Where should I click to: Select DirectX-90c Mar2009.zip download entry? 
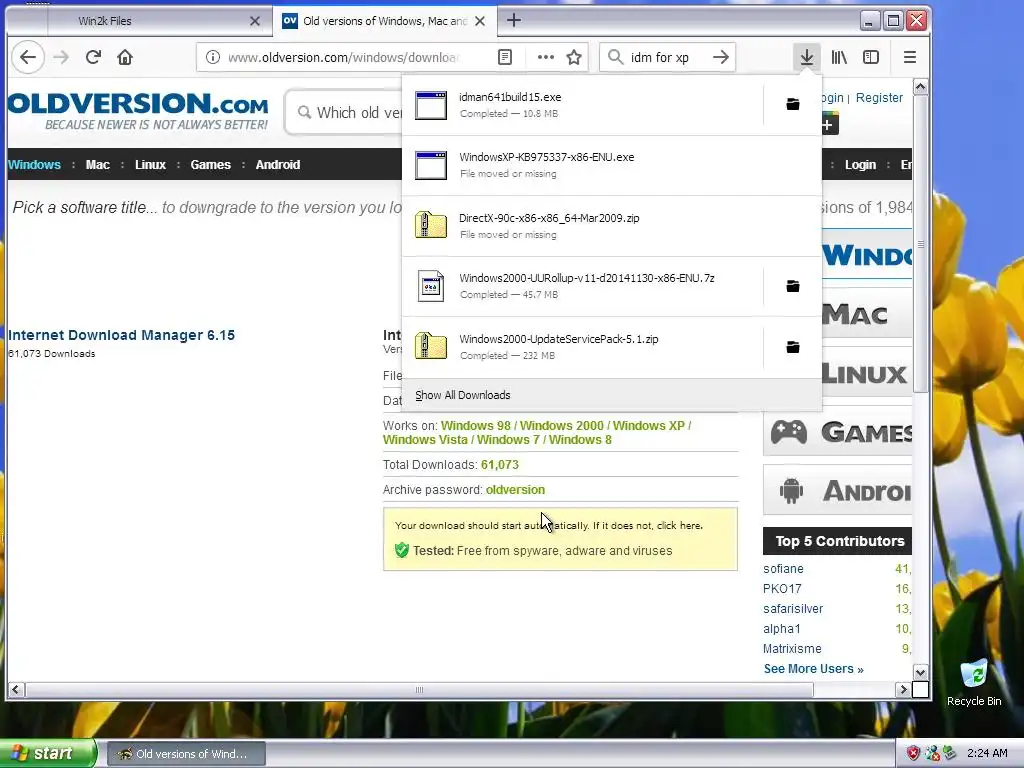[x=611, y=226]
